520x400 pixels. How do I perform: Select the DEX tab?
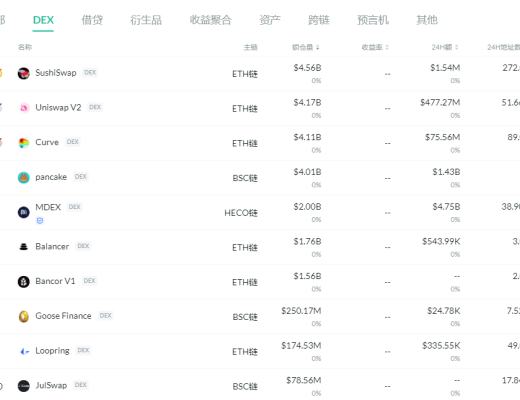43,20
